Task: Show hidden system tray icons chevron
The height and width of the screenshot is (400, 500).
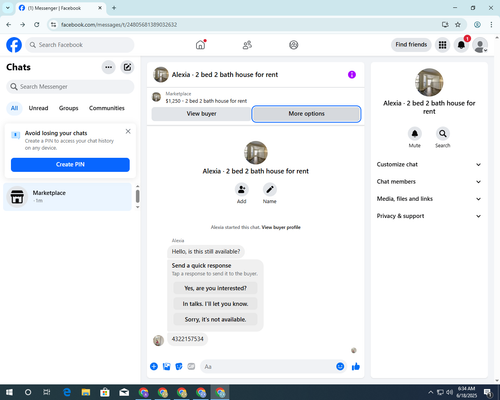Action: pos(430,392)
